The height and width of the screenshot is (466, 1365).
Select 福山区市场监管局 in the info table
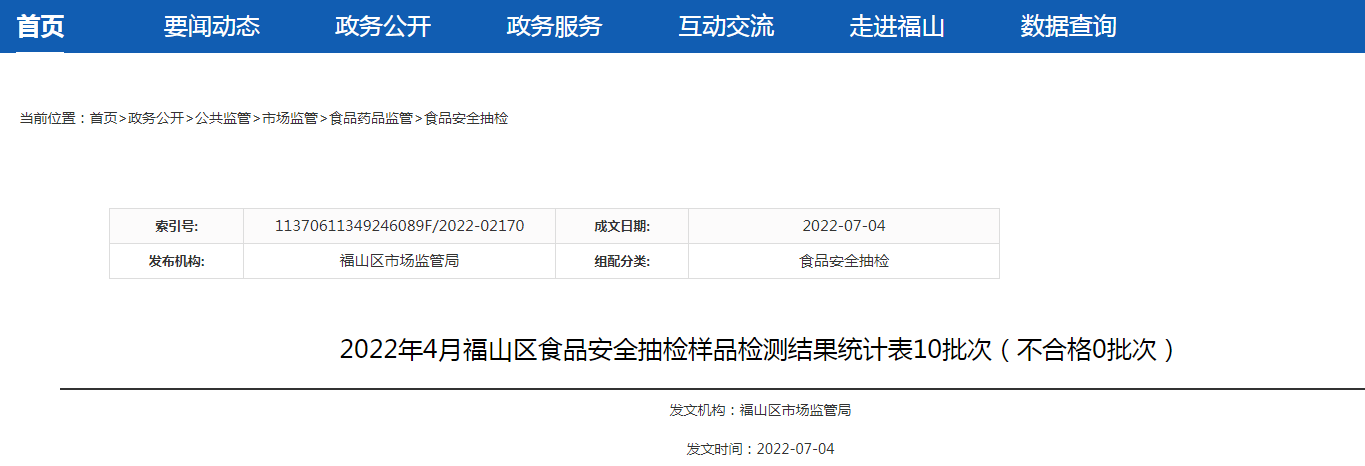pyautogui.click(x=400, y=261)
